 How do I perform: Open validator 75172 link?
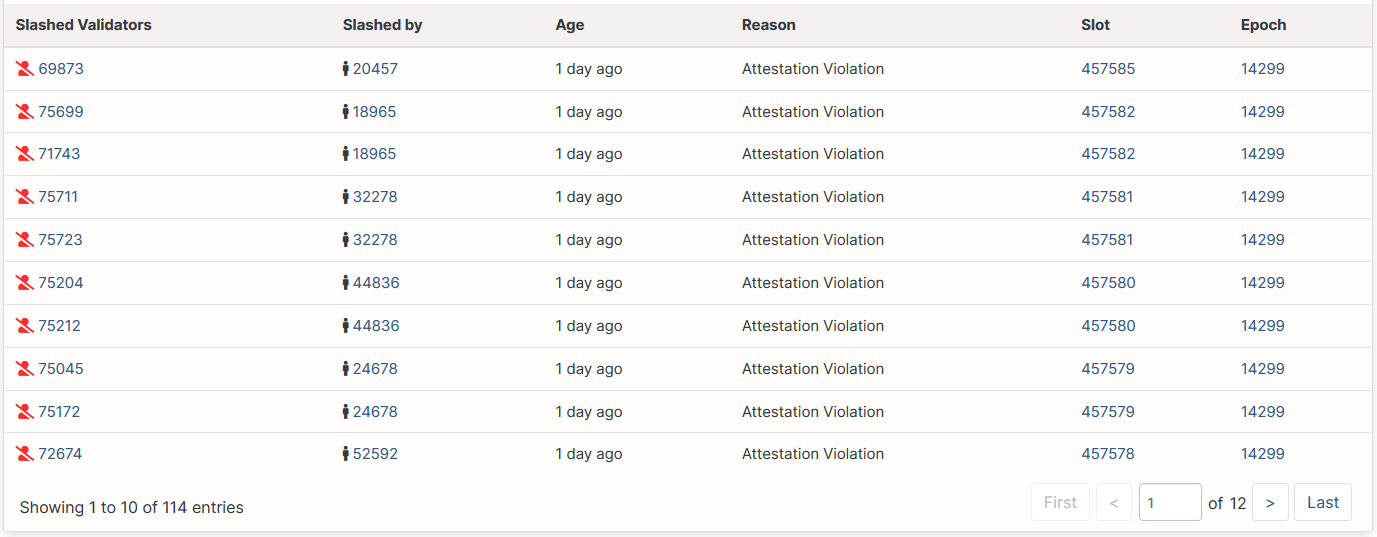[x=59, y=412]
